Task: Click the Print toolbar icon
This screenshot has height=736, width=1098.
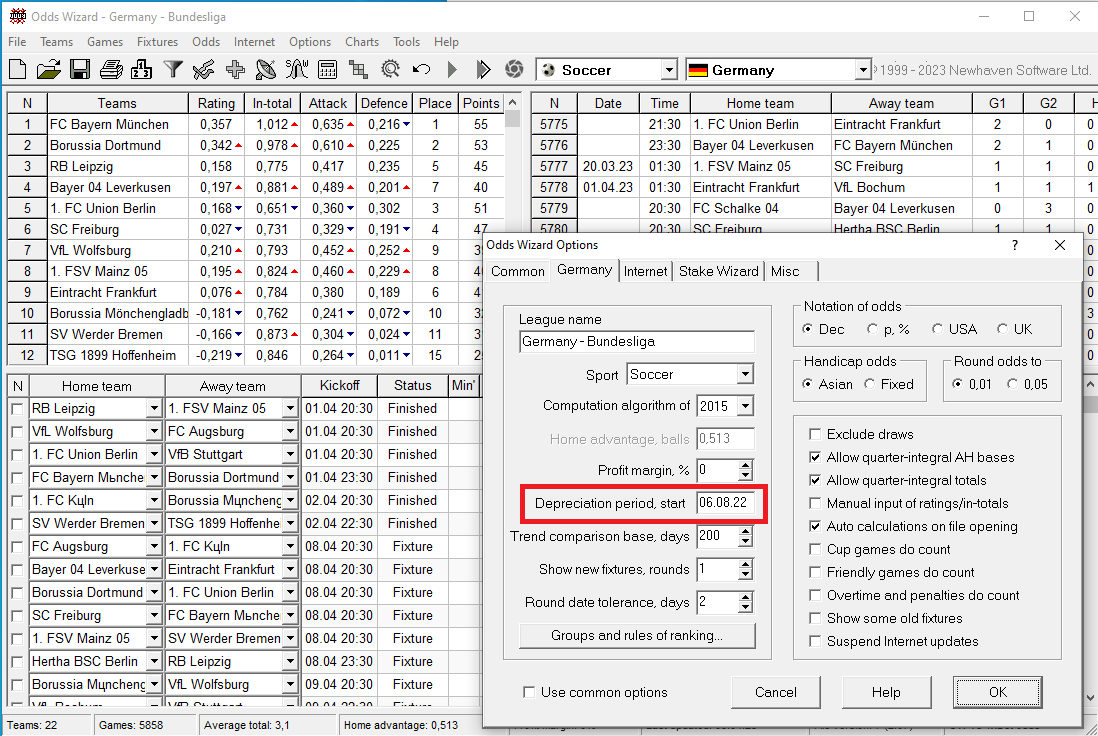Action: click(111, 69)
